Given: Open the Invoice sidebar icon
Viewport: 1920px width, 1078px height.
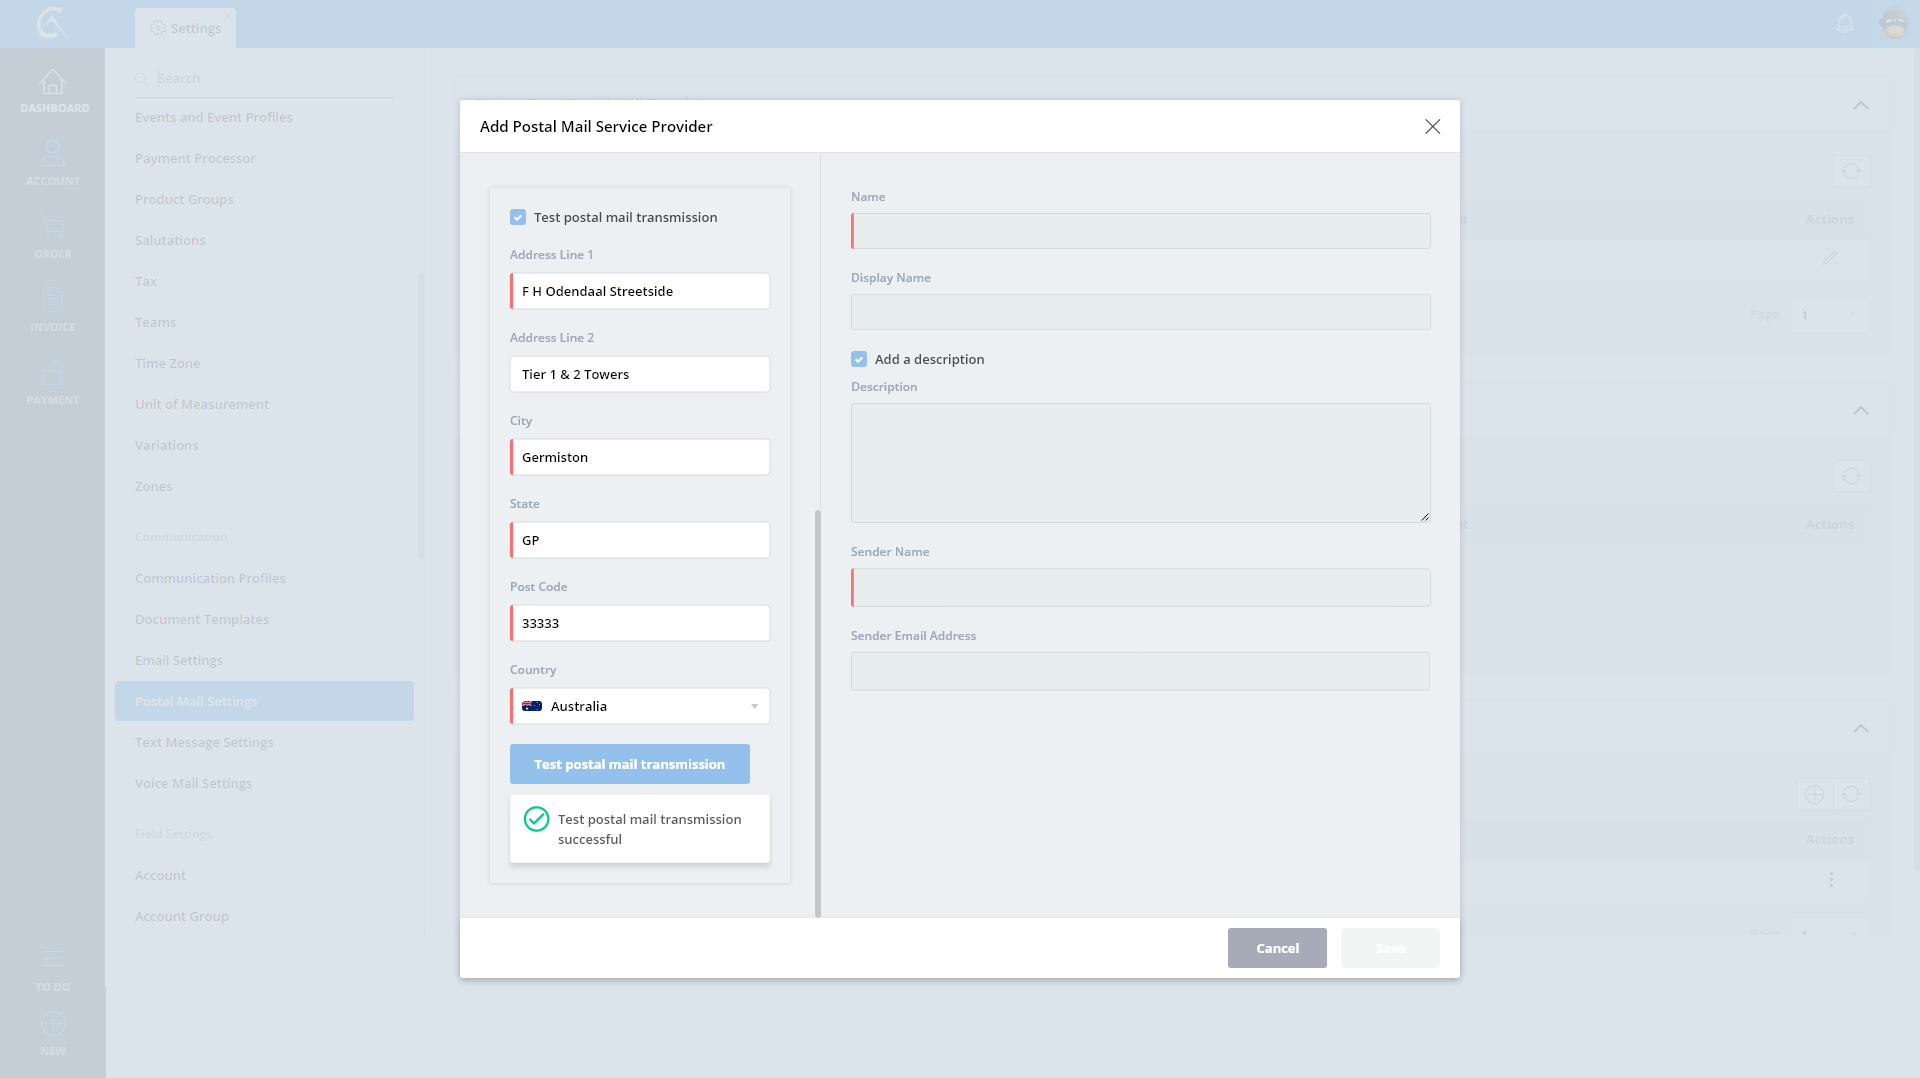Looking at the screenshot, I should click(x=53, y=301).
